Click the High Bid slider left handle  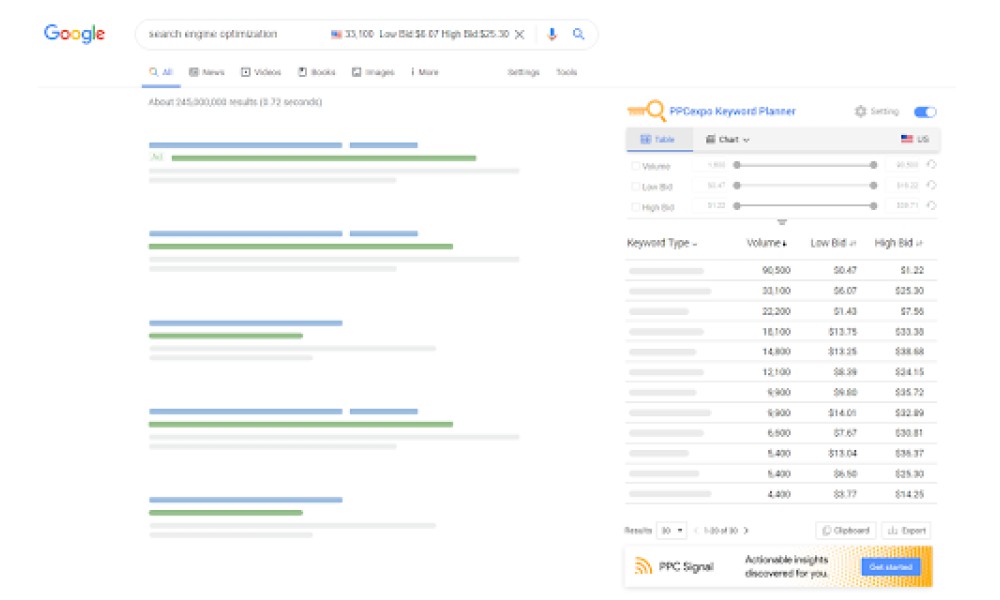click(x=737, y=206)
